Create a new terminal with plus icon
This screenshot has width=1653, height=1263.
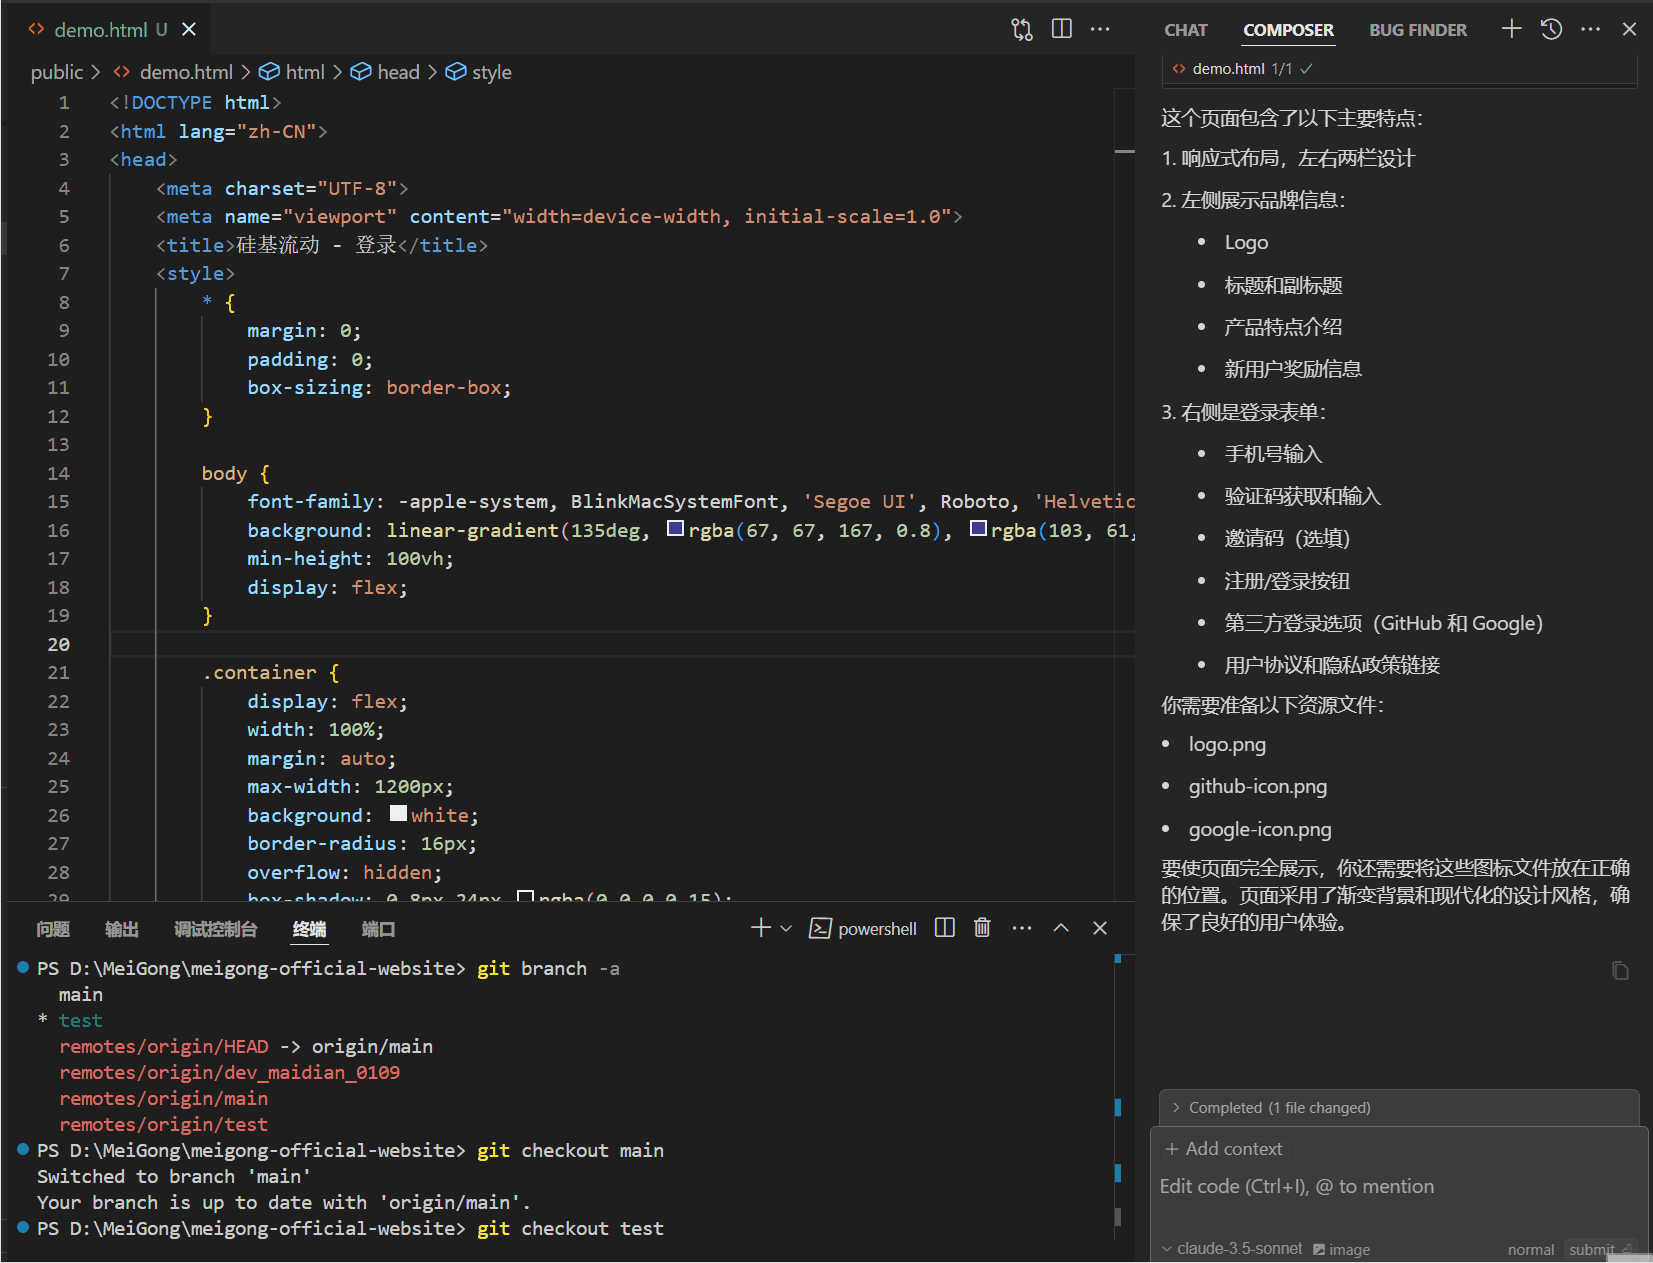point(760,928)
